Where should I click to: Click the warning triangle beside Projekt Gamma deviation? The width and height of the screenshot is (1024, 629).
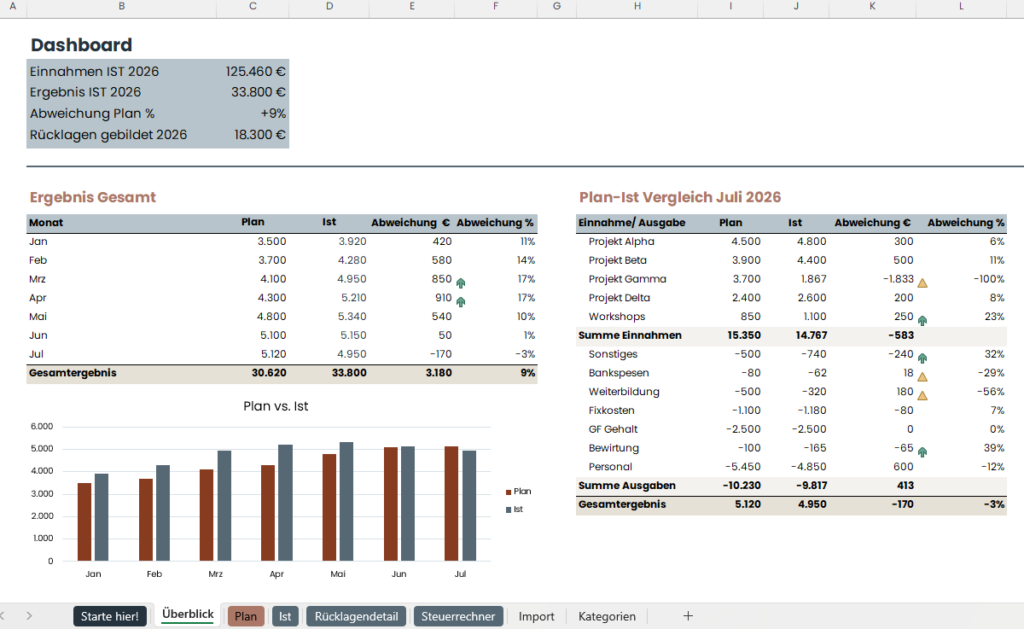click(x=922, y=283)
